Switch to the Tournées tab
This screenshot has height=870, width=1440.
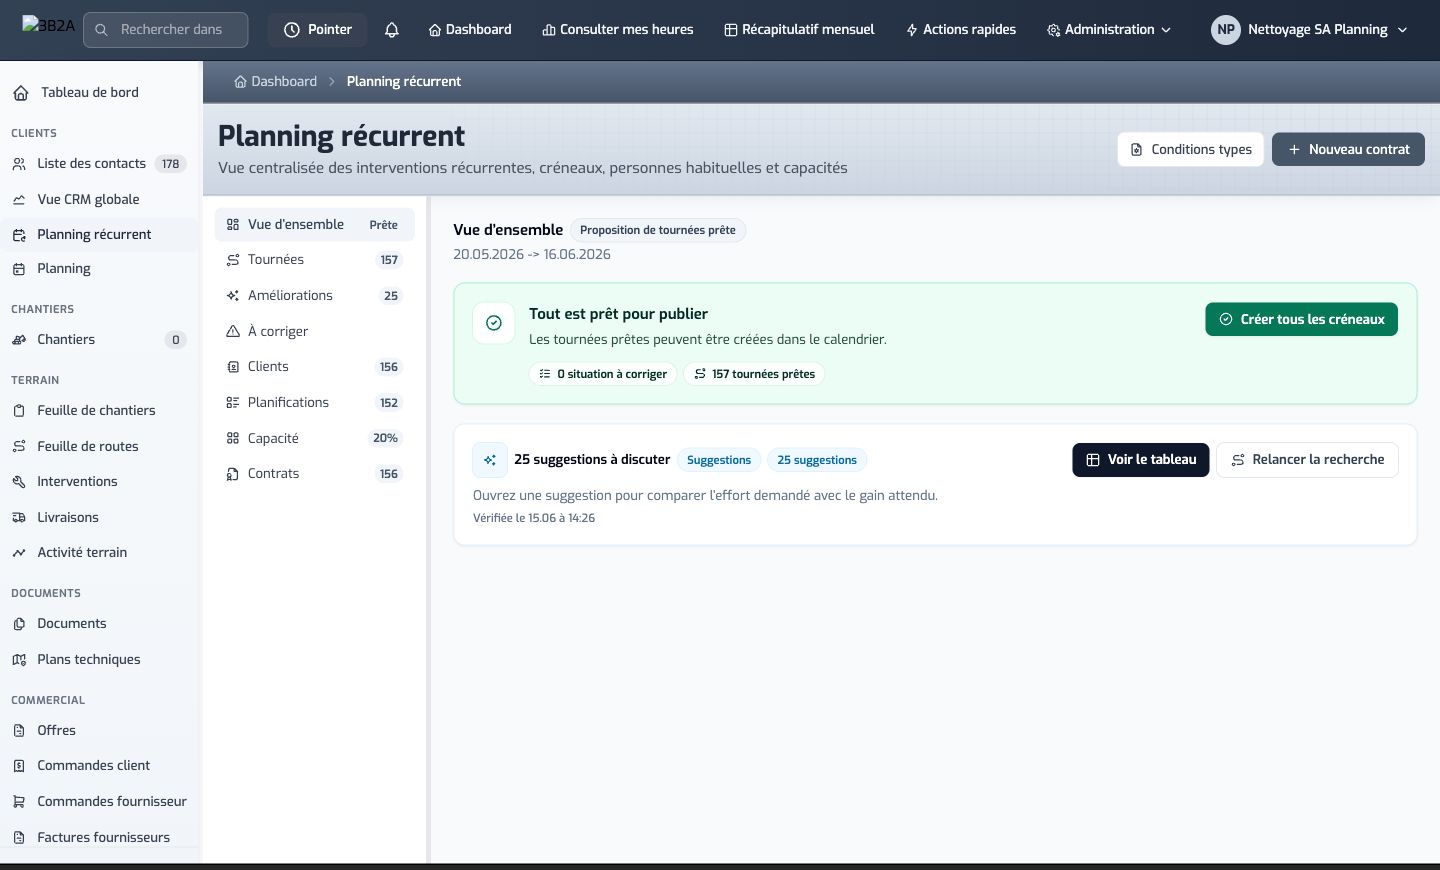pyautogui.click(x=315, y=260)
